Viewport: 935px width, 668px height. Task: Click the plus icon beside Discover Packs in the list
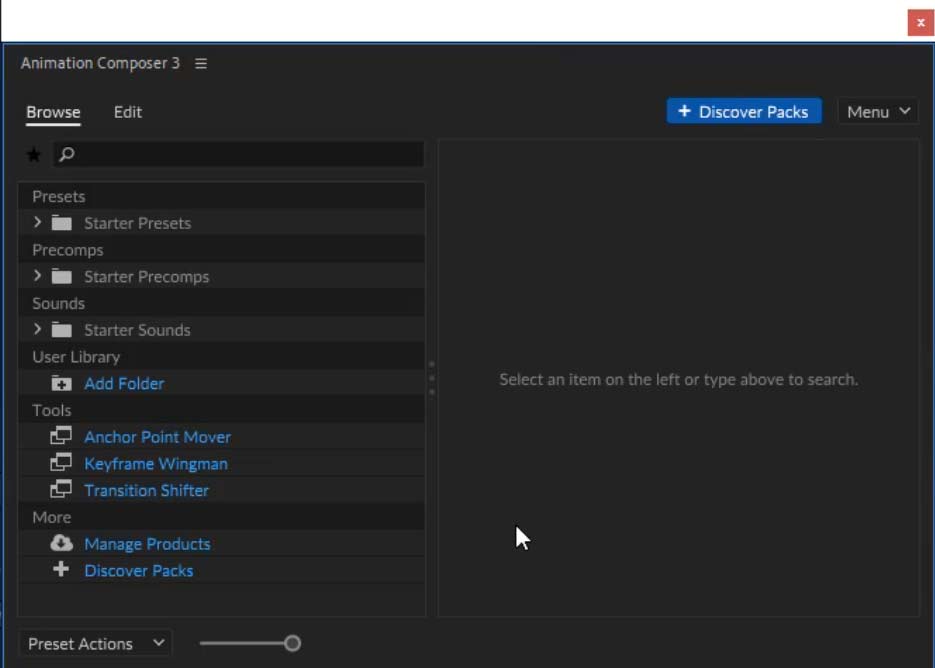point(61,570)
